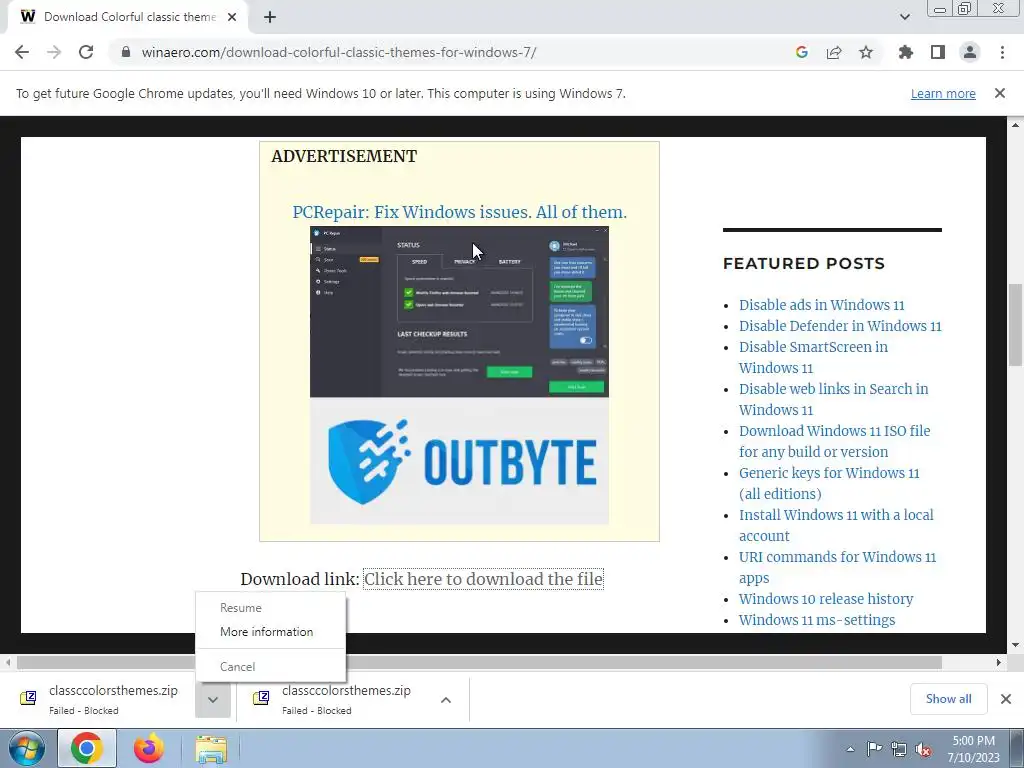Open the Windows Start menu

point(26,749)
